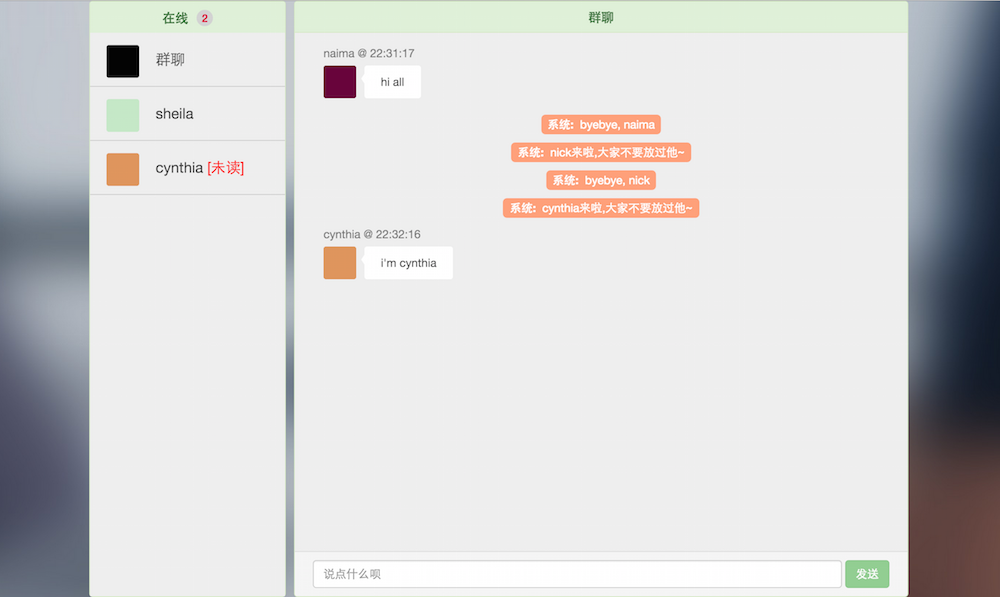This screenshot has height=597, width=1000.
Task: Select sheila's light green avatar
Action: pos(123,115)
